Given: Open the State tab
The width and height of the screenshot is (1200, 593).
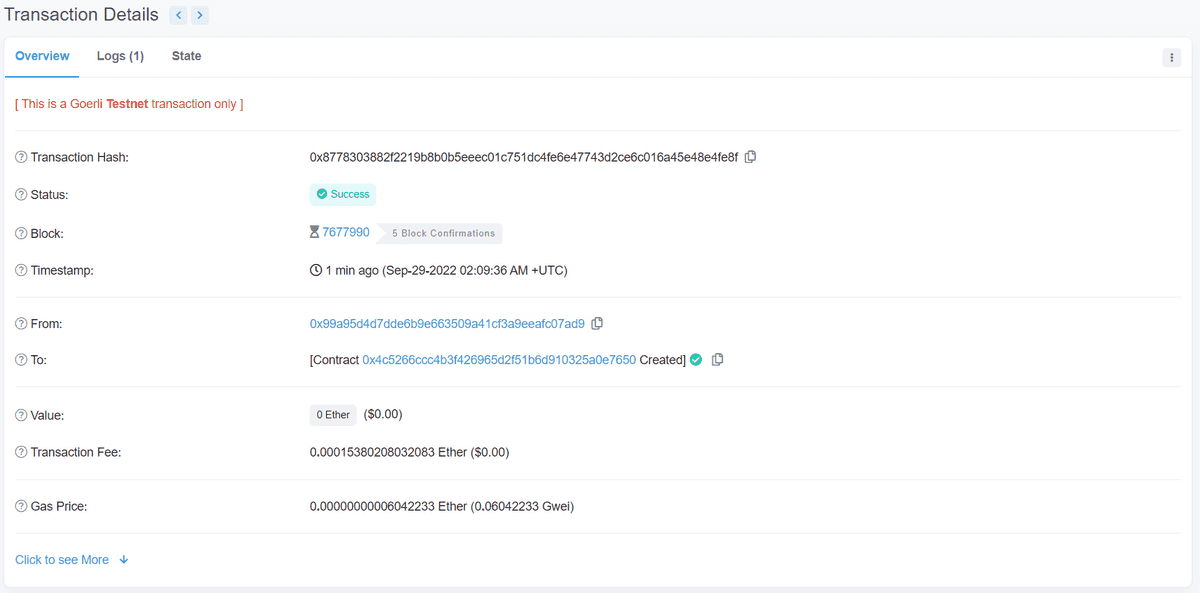Looking at the screenshot, I should tap(186, 56).
